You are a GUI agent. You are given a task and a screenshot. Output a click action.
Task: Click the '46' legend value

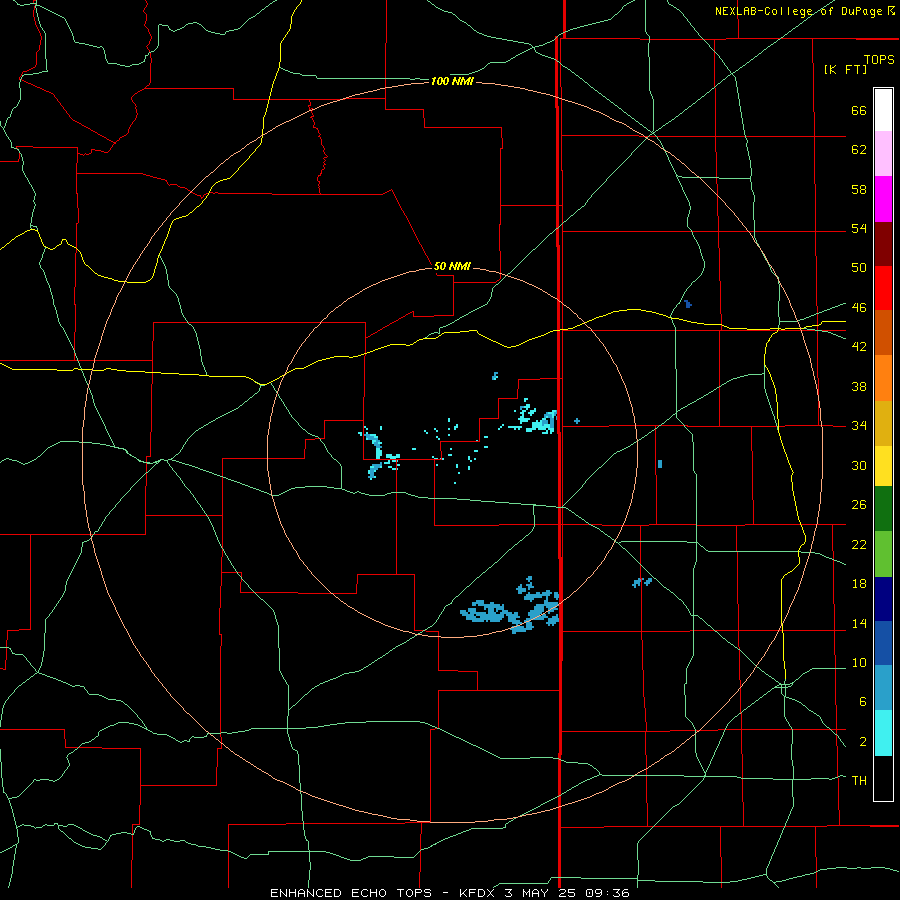[859, 308]
